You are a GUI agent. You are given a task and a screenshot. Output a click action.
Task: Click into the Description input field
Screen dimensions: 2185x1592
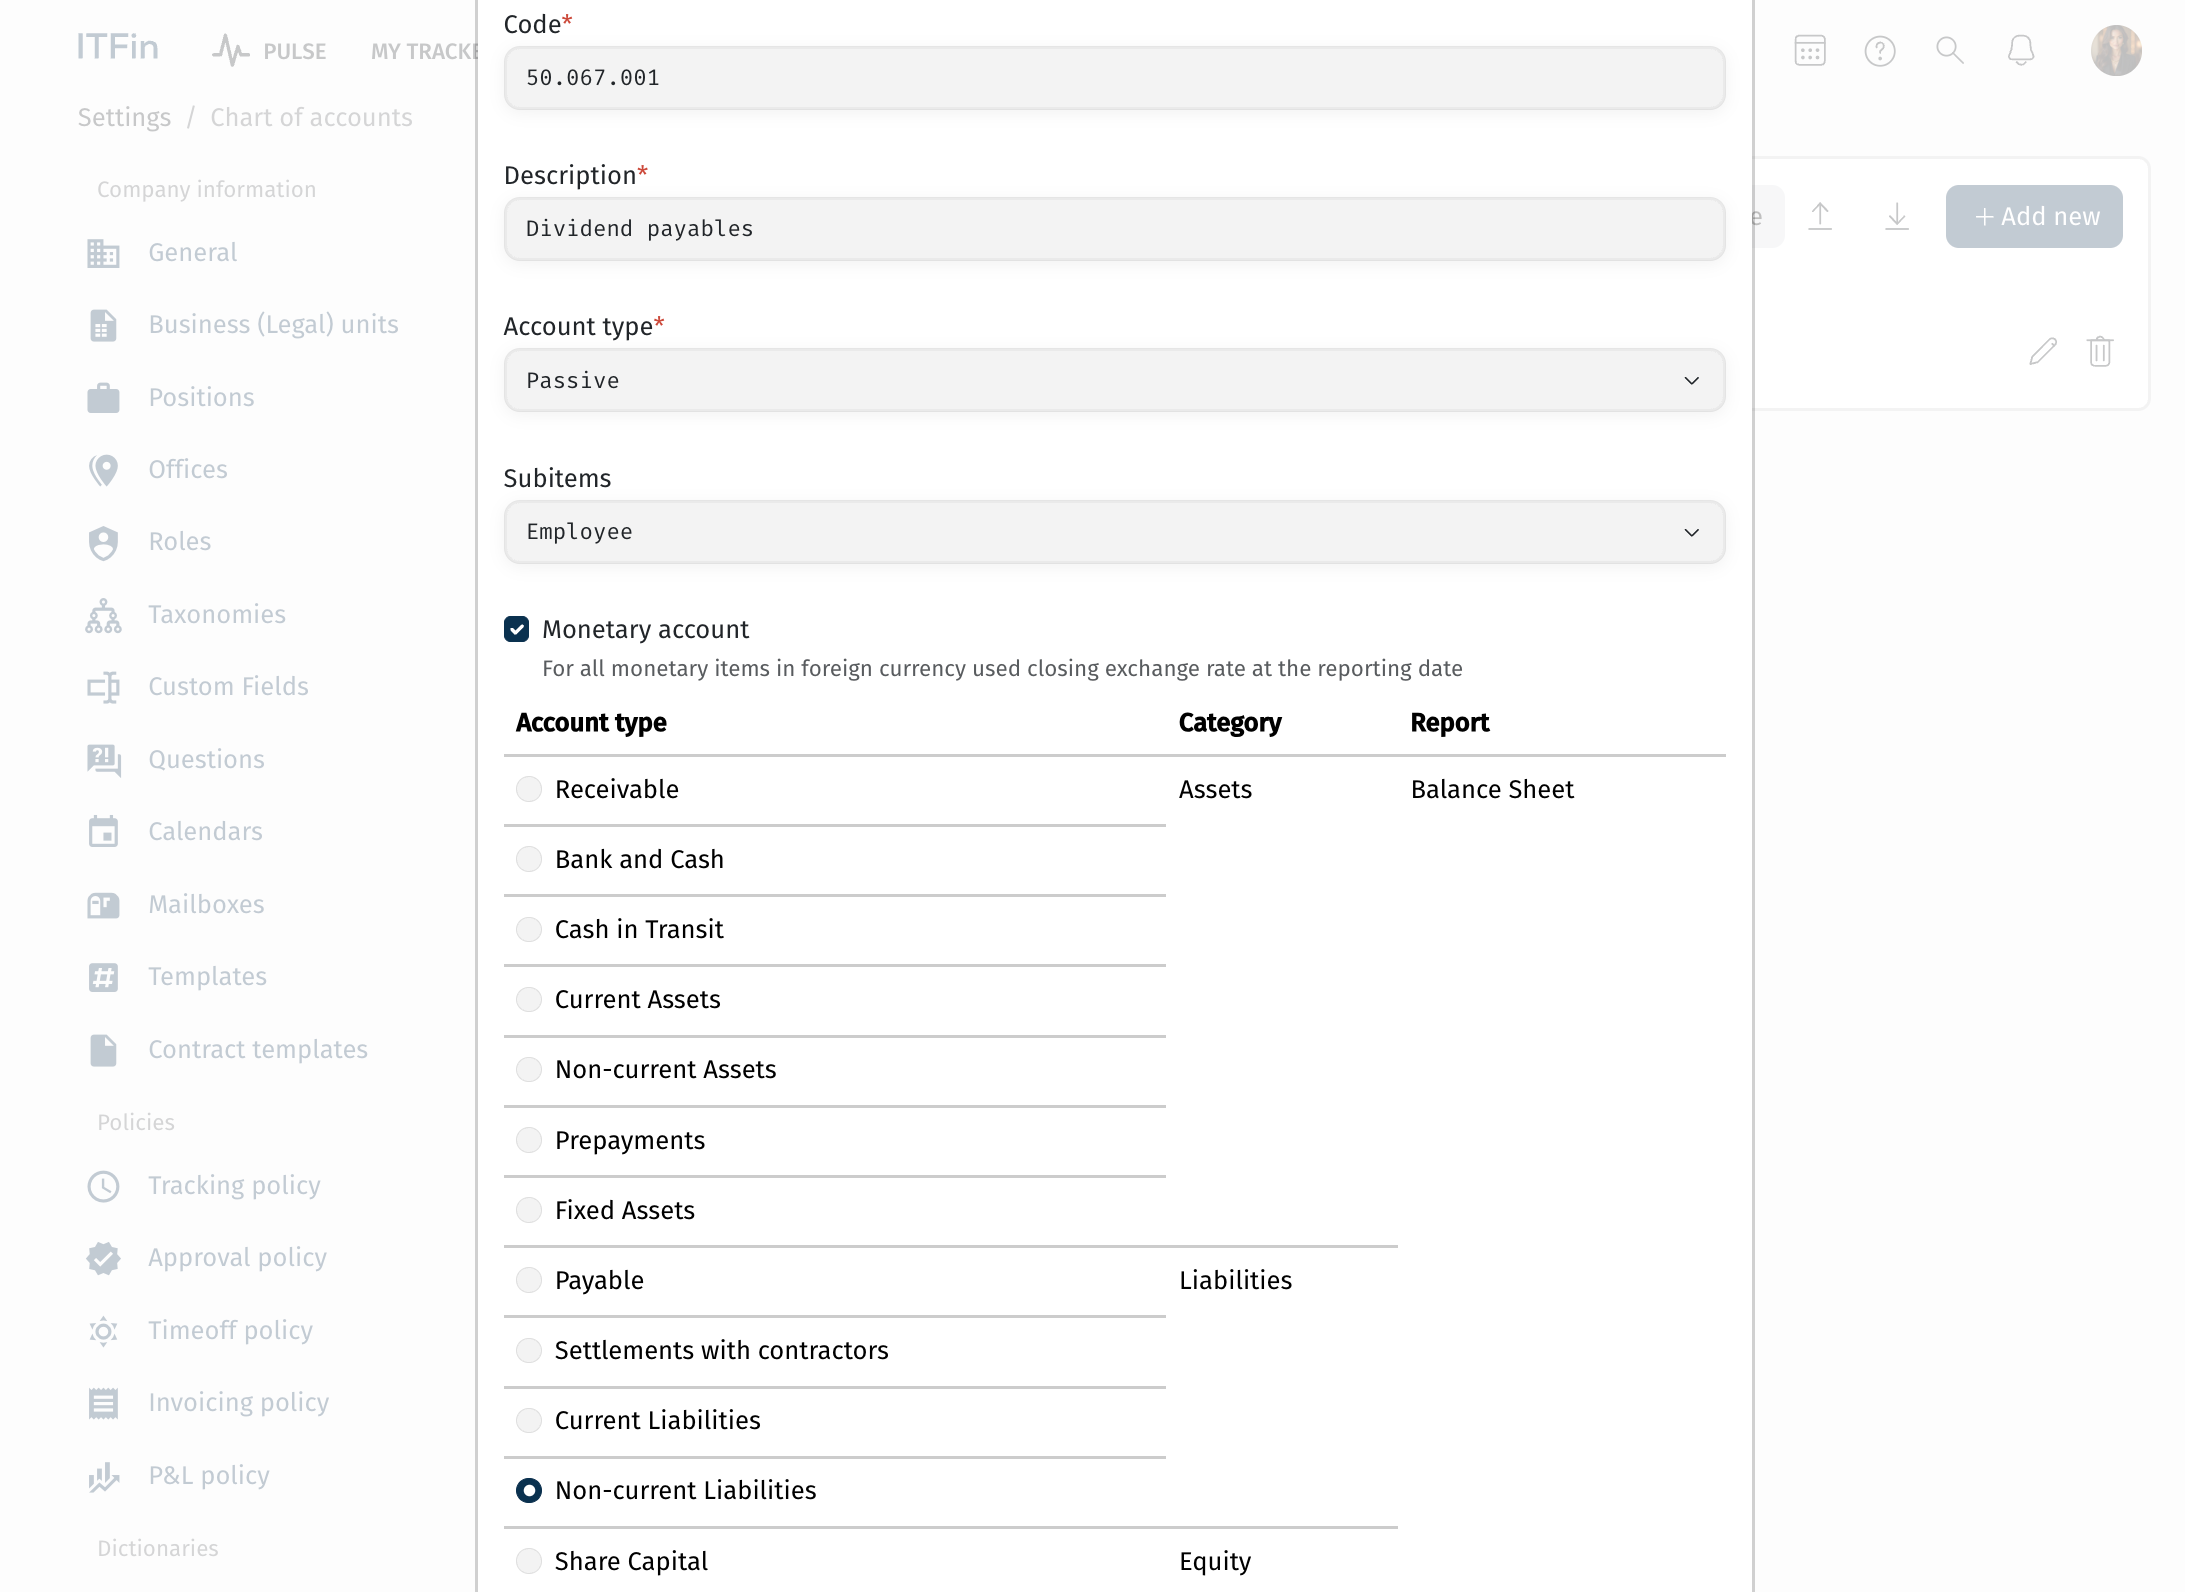click(x=1114, y=229)
